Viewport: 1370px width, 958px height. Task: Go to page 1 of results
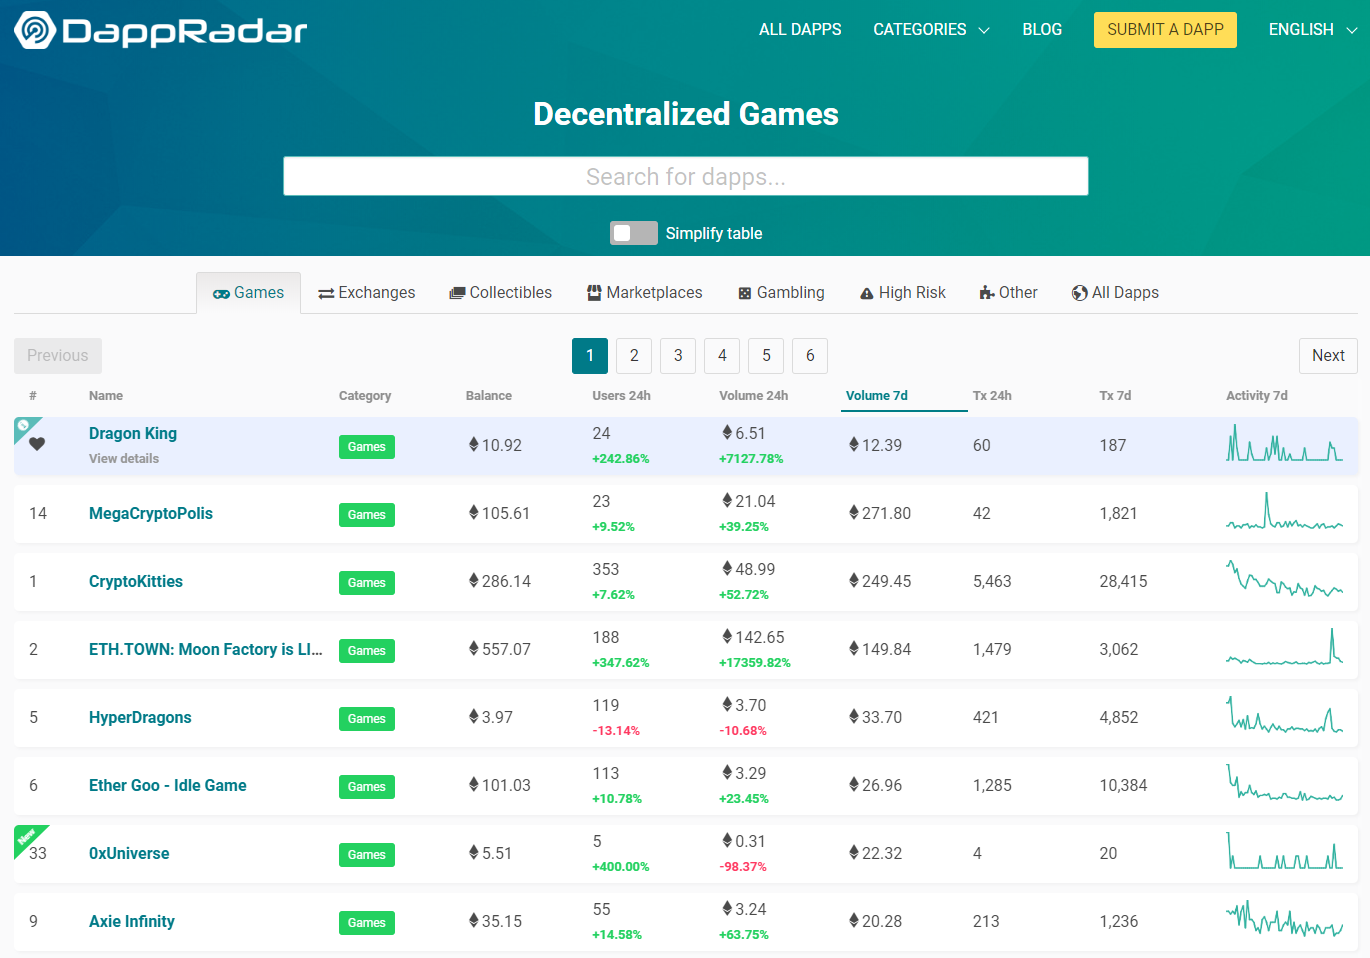tap(590, 356)
